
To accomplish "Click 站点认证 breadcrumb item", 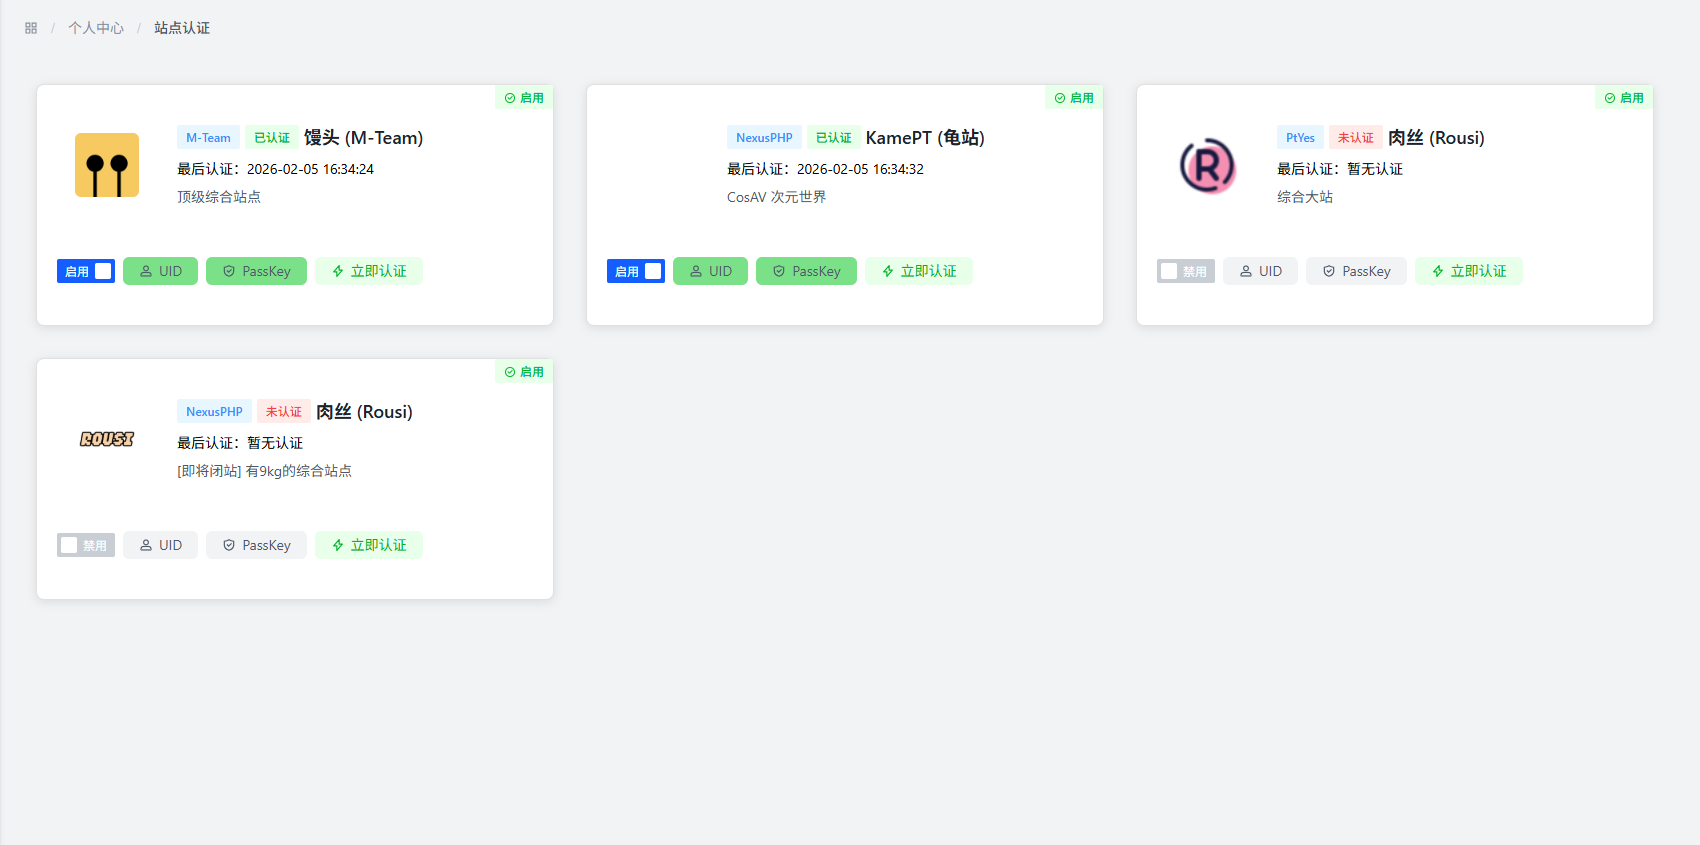I will [x=182, y=28].
